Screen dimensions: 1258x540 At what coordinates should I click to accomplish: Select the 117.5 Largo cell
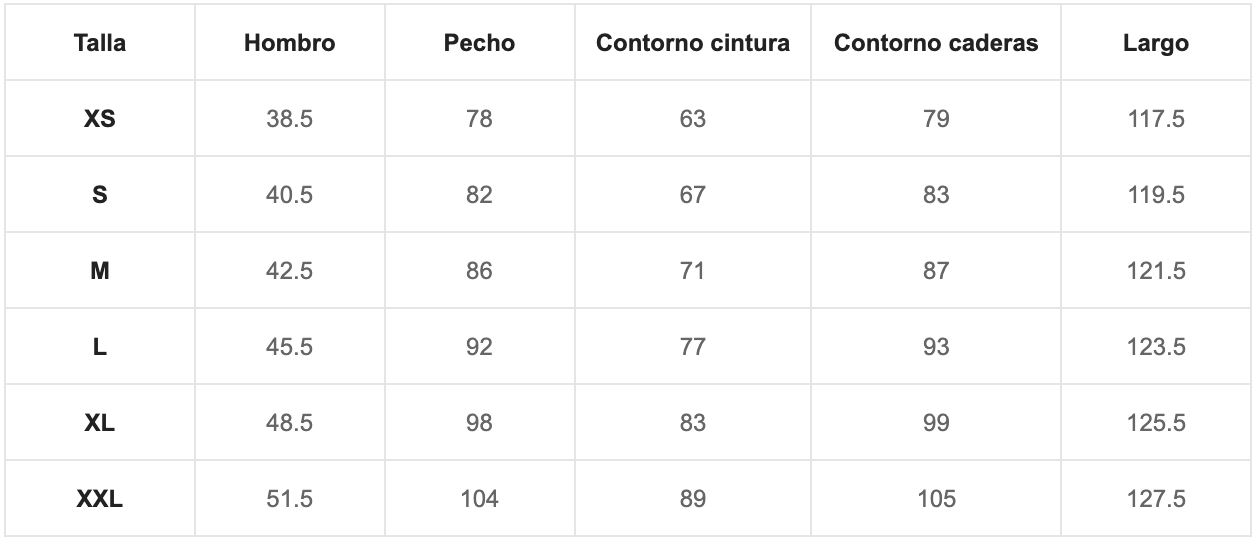tap(1156, 119)
